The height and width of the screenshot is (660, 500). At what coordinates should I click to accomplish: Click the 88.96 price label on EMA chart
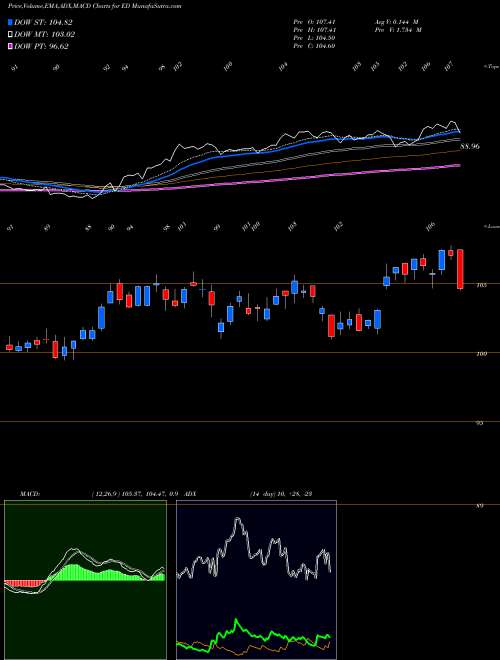470,147
